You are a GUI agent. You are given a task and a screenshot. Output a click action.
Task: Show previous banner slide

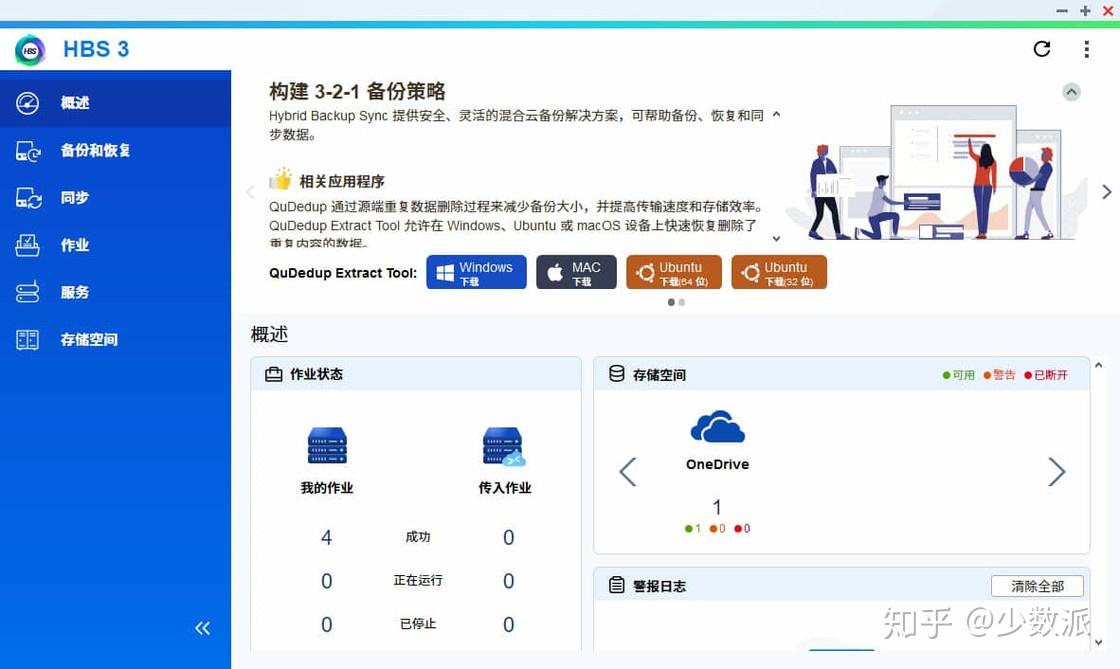[250, 192]
